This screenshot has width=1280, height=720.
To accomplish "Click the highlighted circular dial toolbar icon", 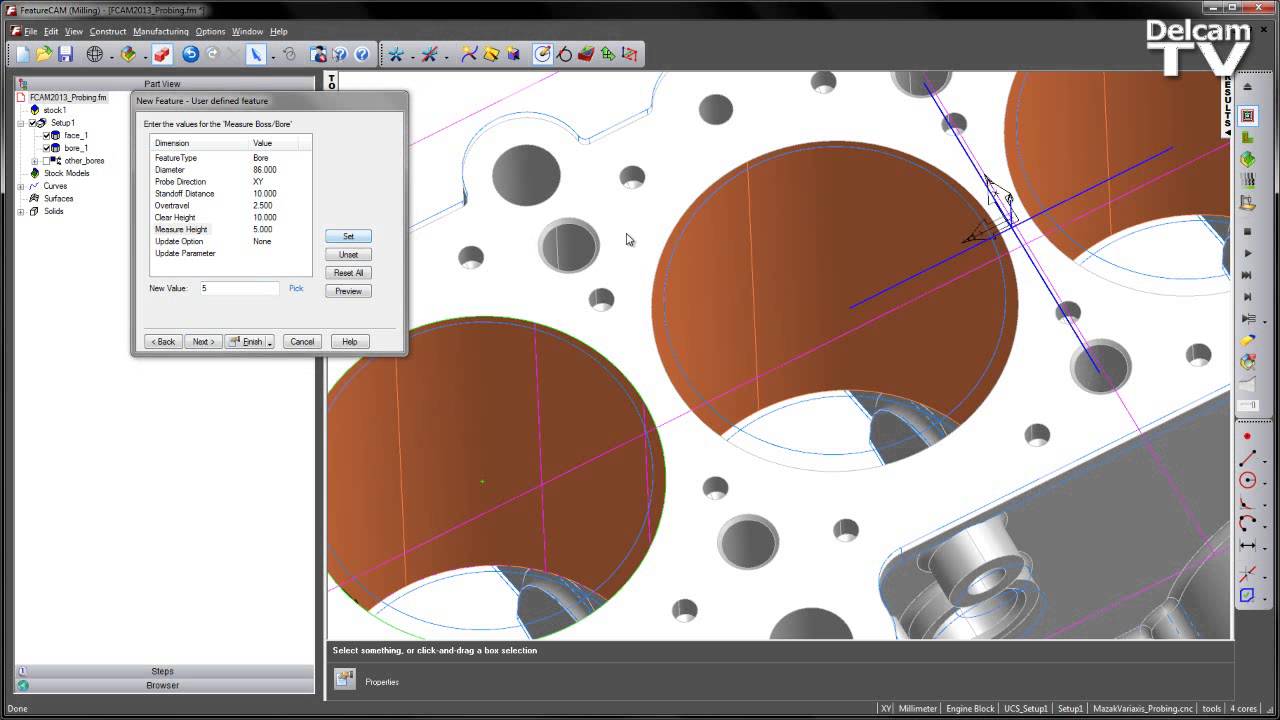I will (x=542, y=54).
